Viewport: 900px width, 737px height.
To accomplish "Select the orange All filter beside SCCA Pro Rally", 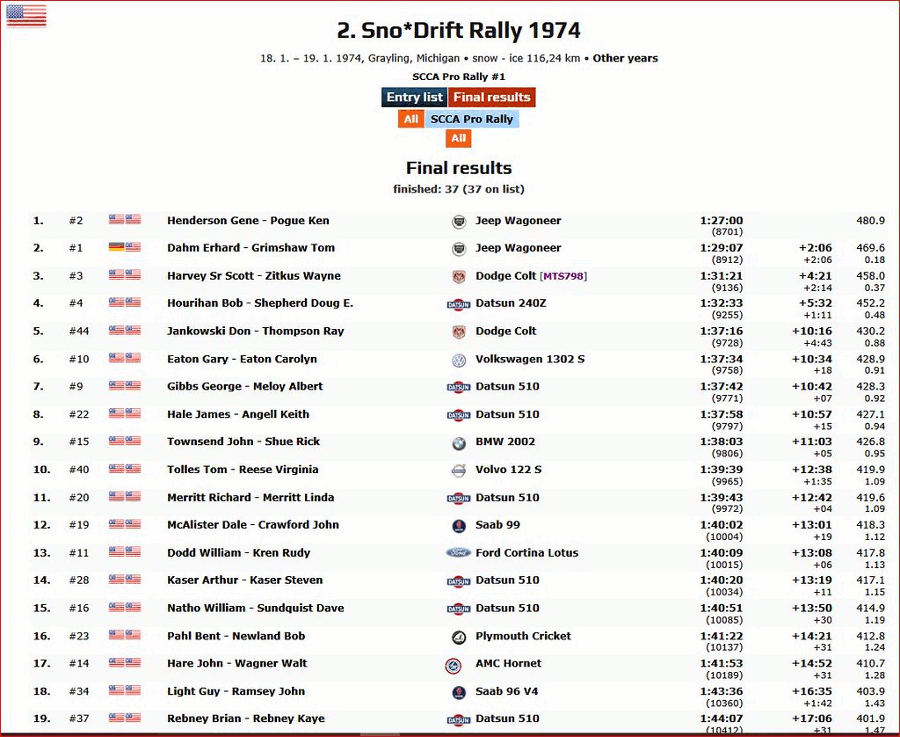I will (x=411, y=119).
